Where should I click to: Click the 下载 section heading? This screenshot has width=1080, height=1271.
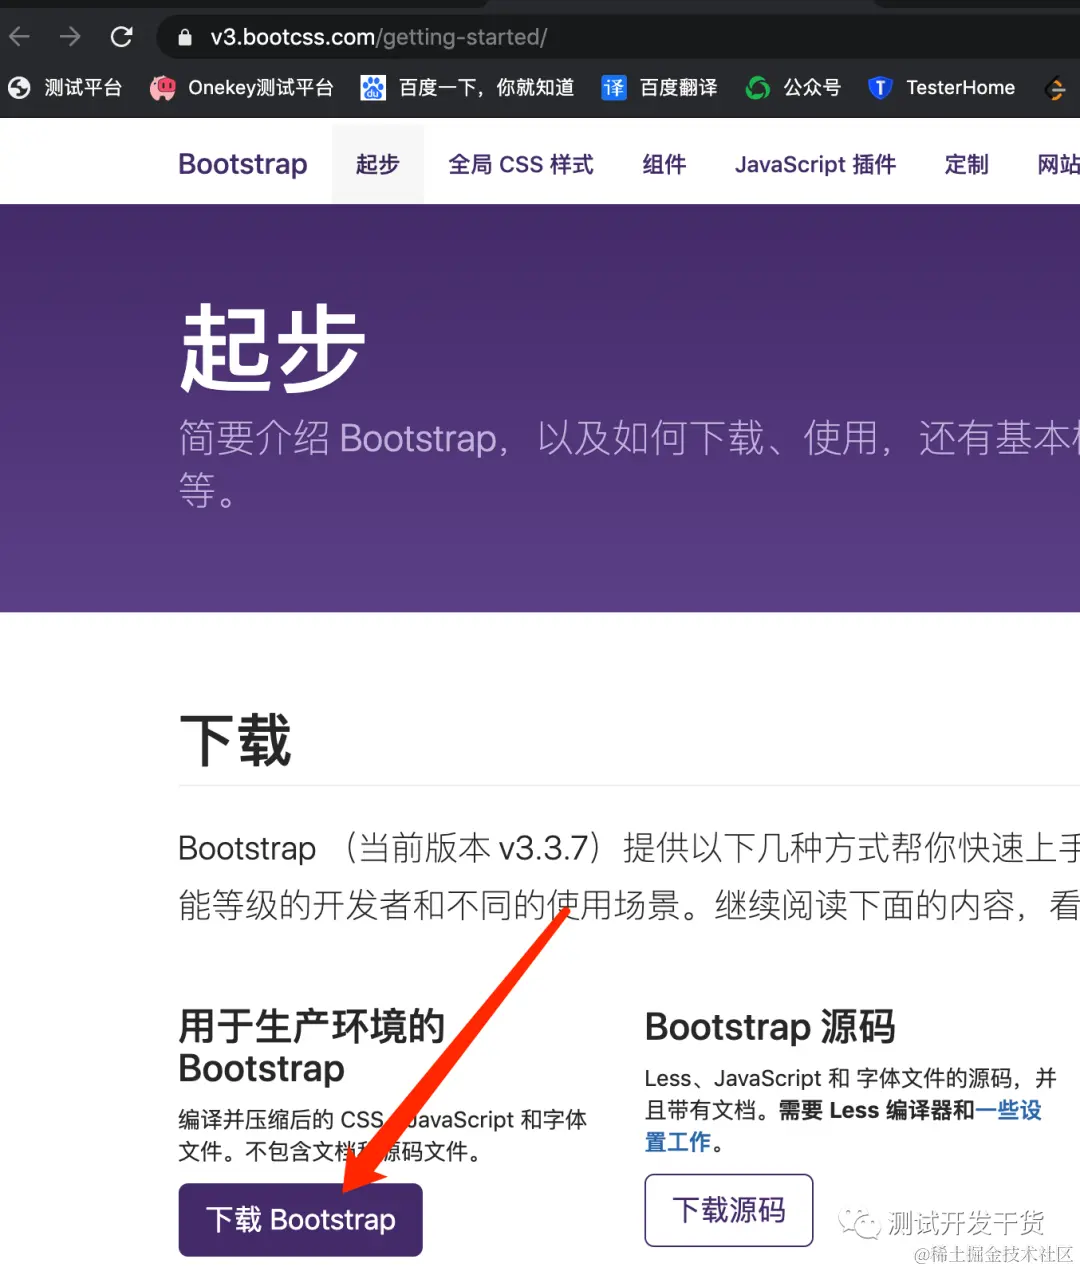click(x=235, y=740)
